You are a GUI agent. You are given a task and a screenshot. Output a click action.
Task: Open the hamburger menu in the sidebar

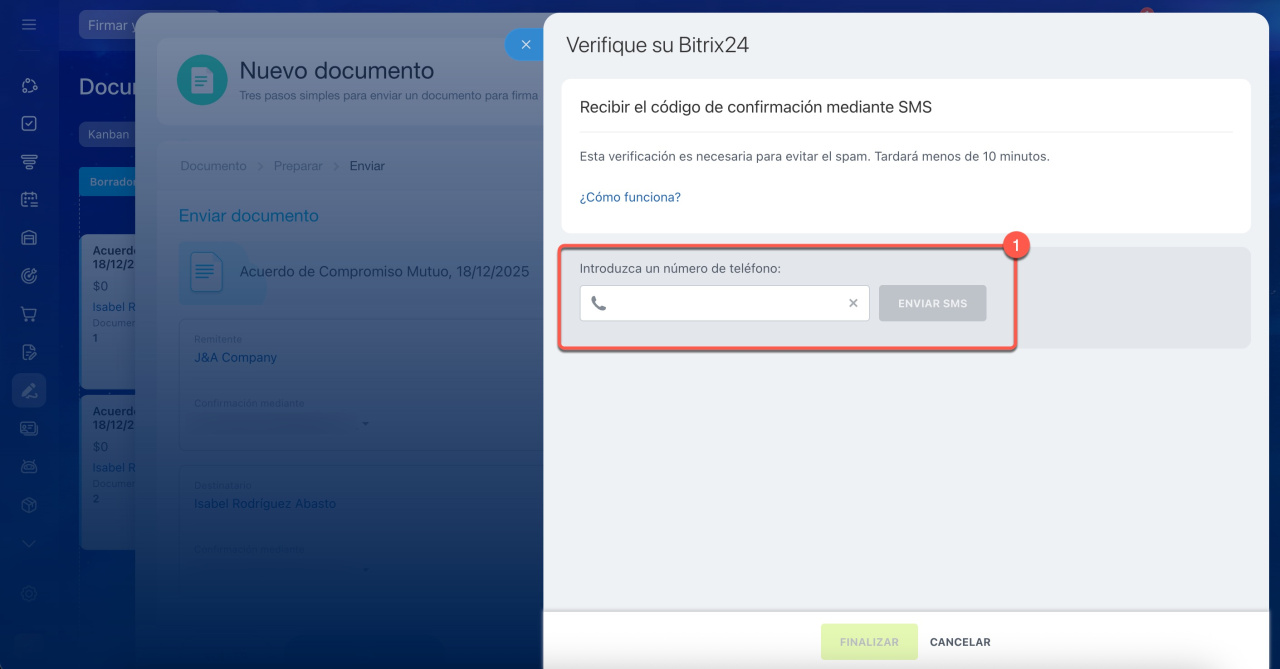[x=29, y=24]
